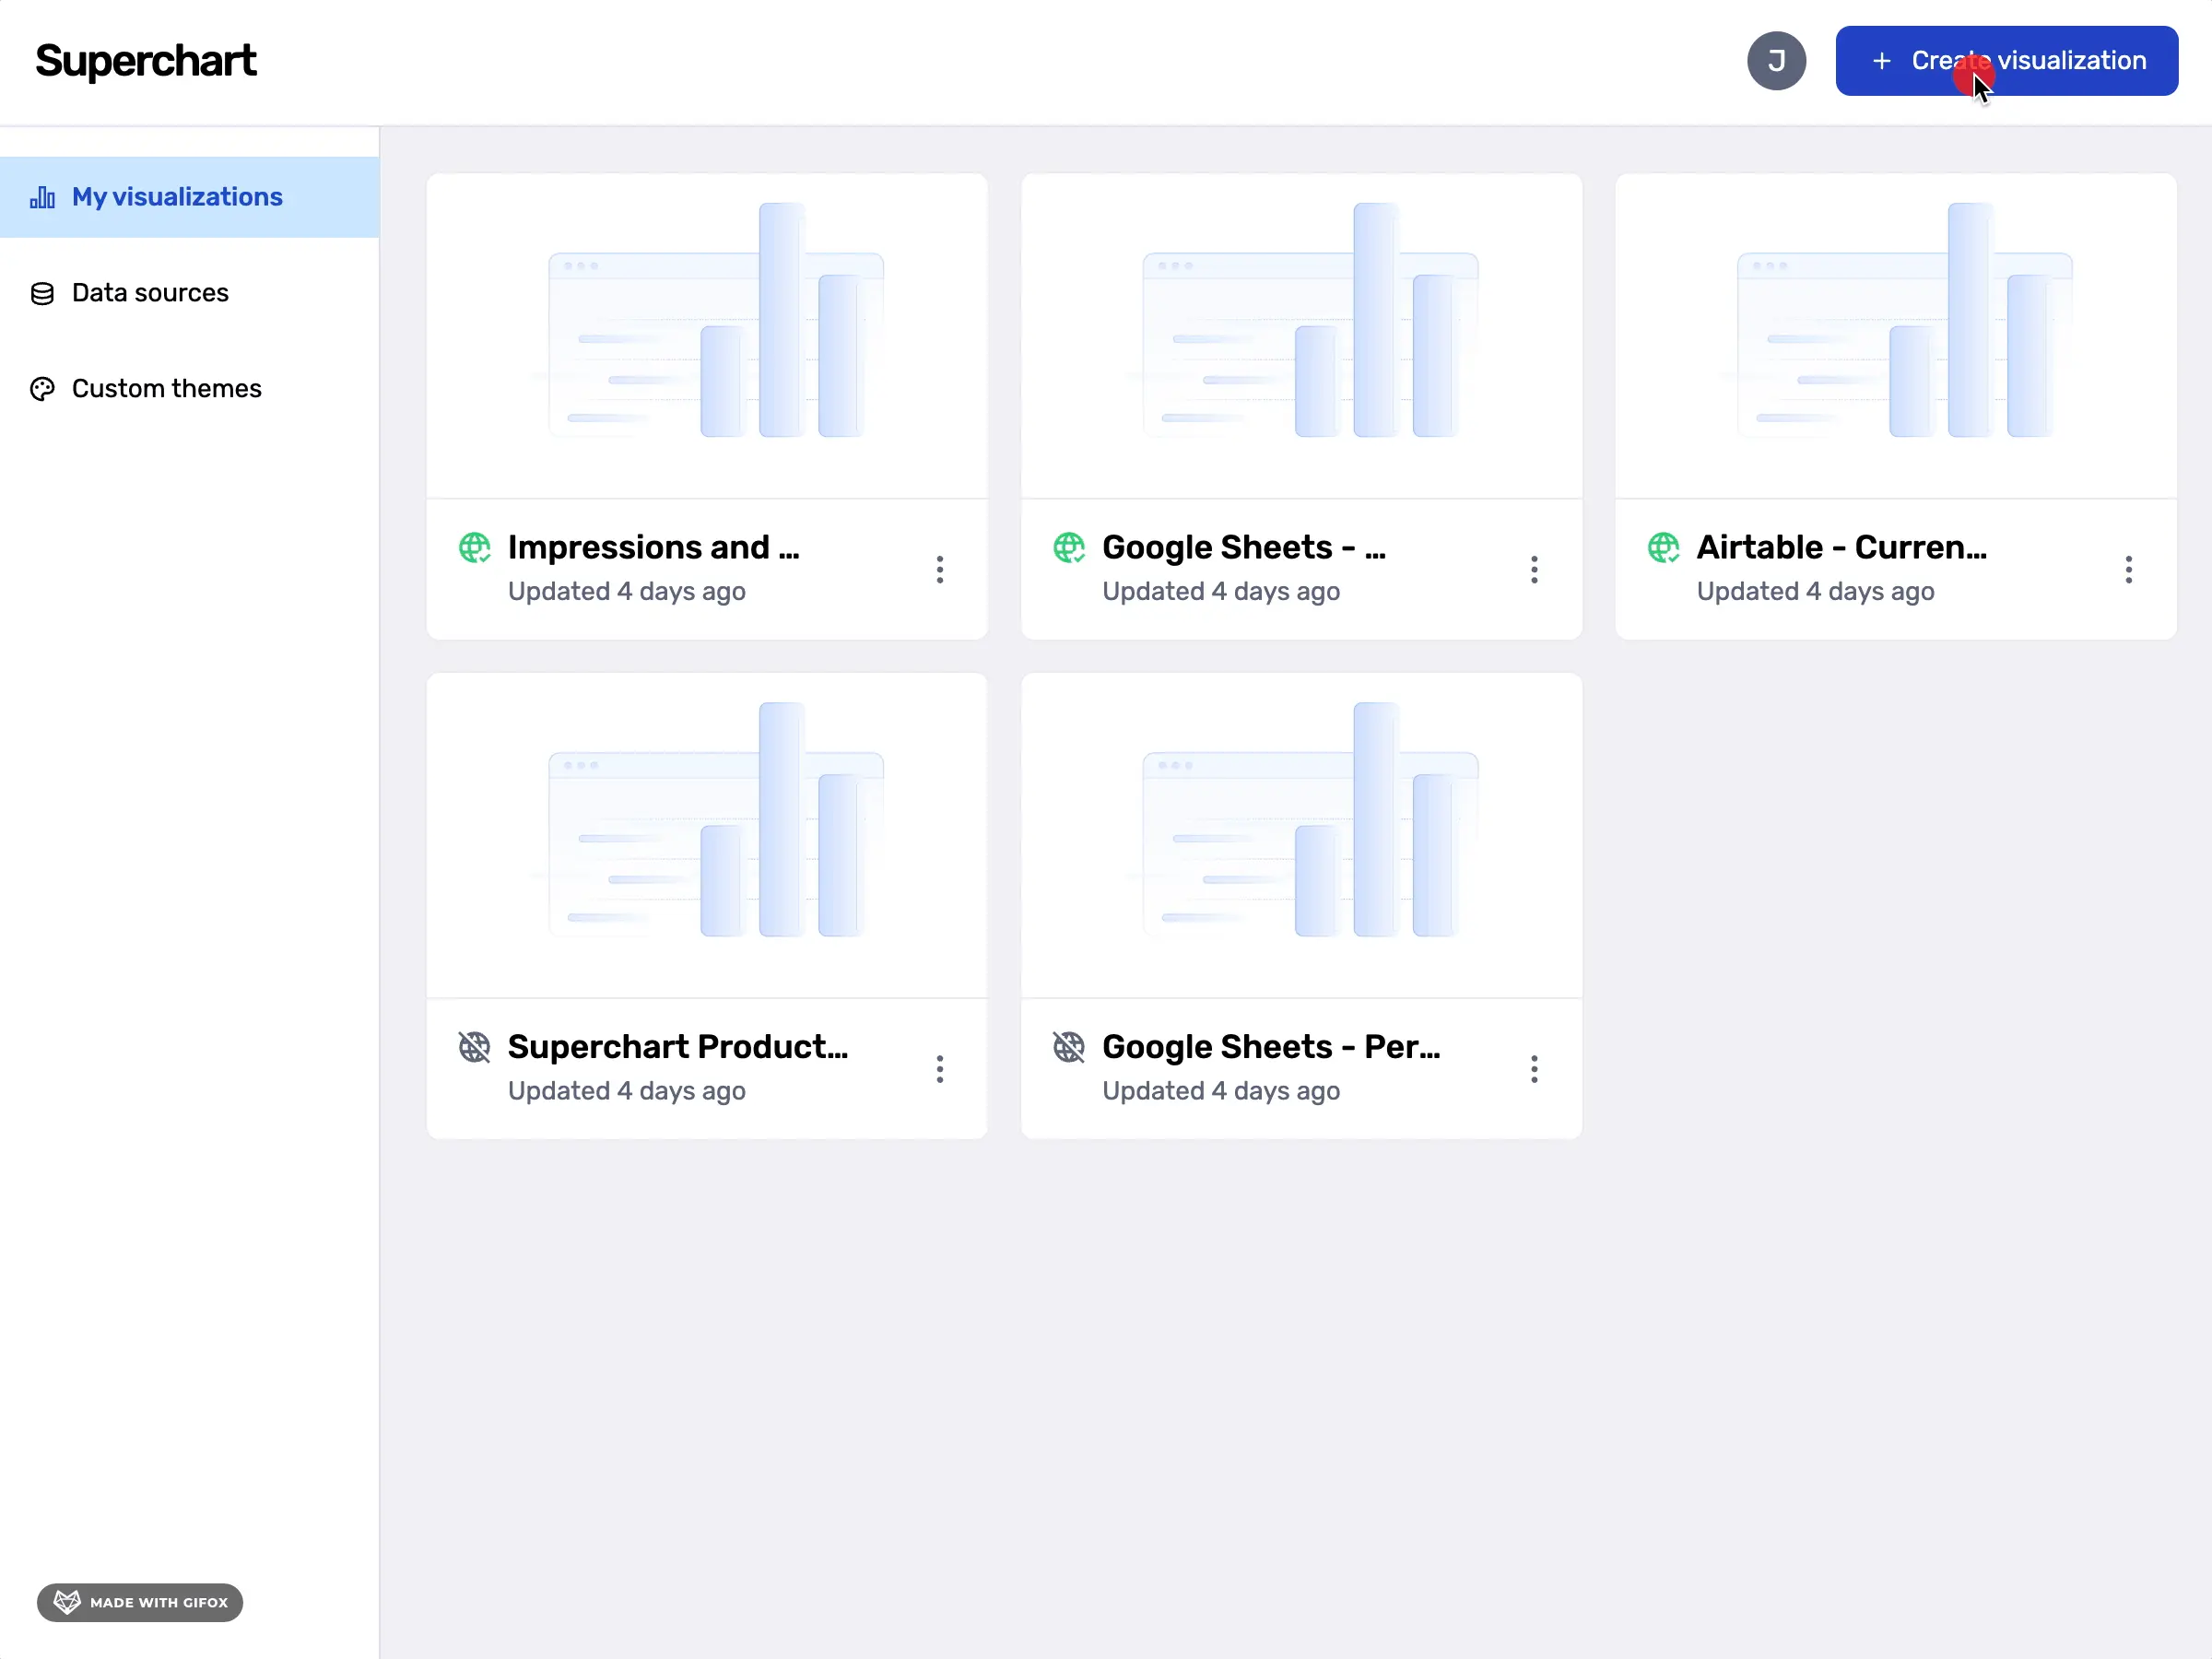Click the Superchart logo
The image size is (2212, 1659).
tap(146, 61)
